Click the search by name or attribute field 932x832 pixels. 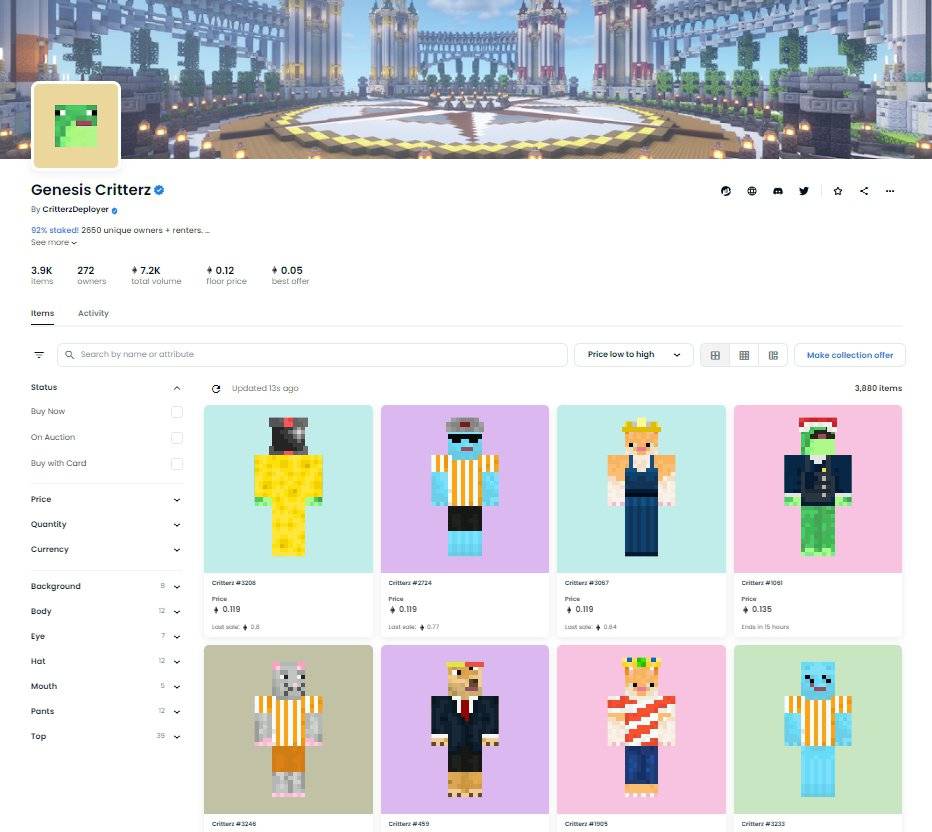click(312, 355)
